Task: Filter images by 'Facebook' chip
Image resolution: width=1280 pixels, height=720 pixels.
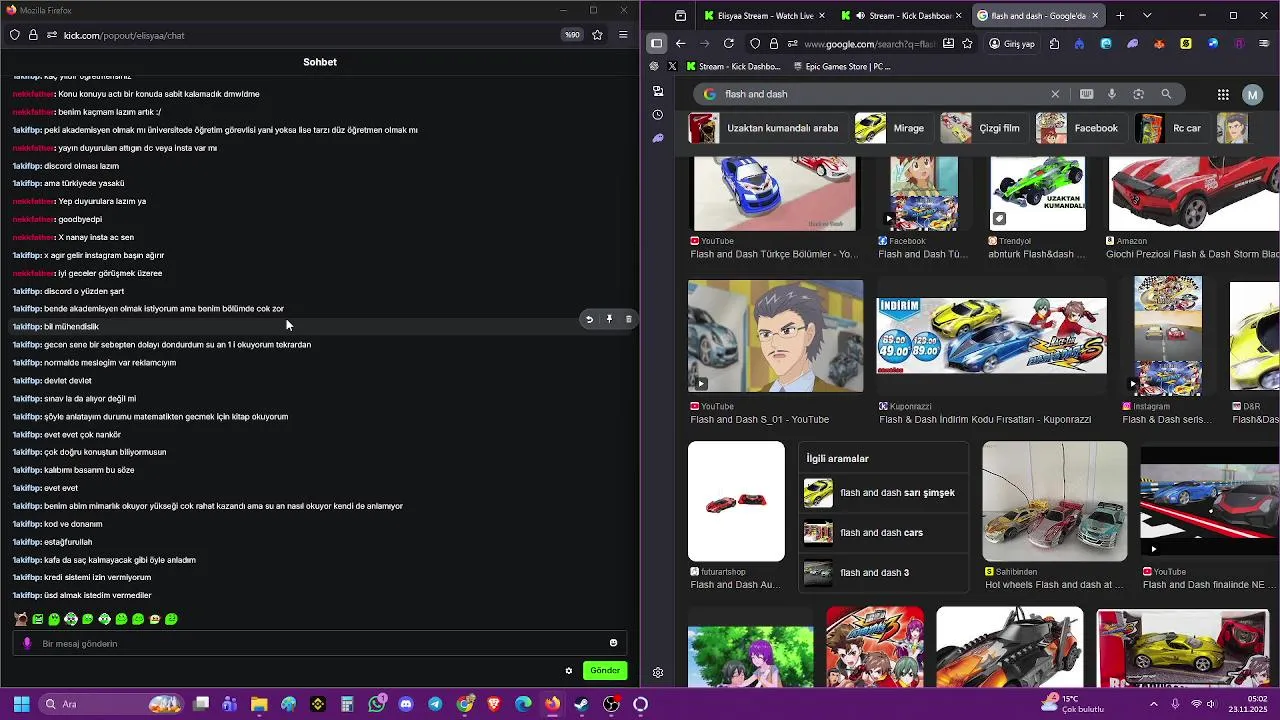Action: [x=1080, y=128]
